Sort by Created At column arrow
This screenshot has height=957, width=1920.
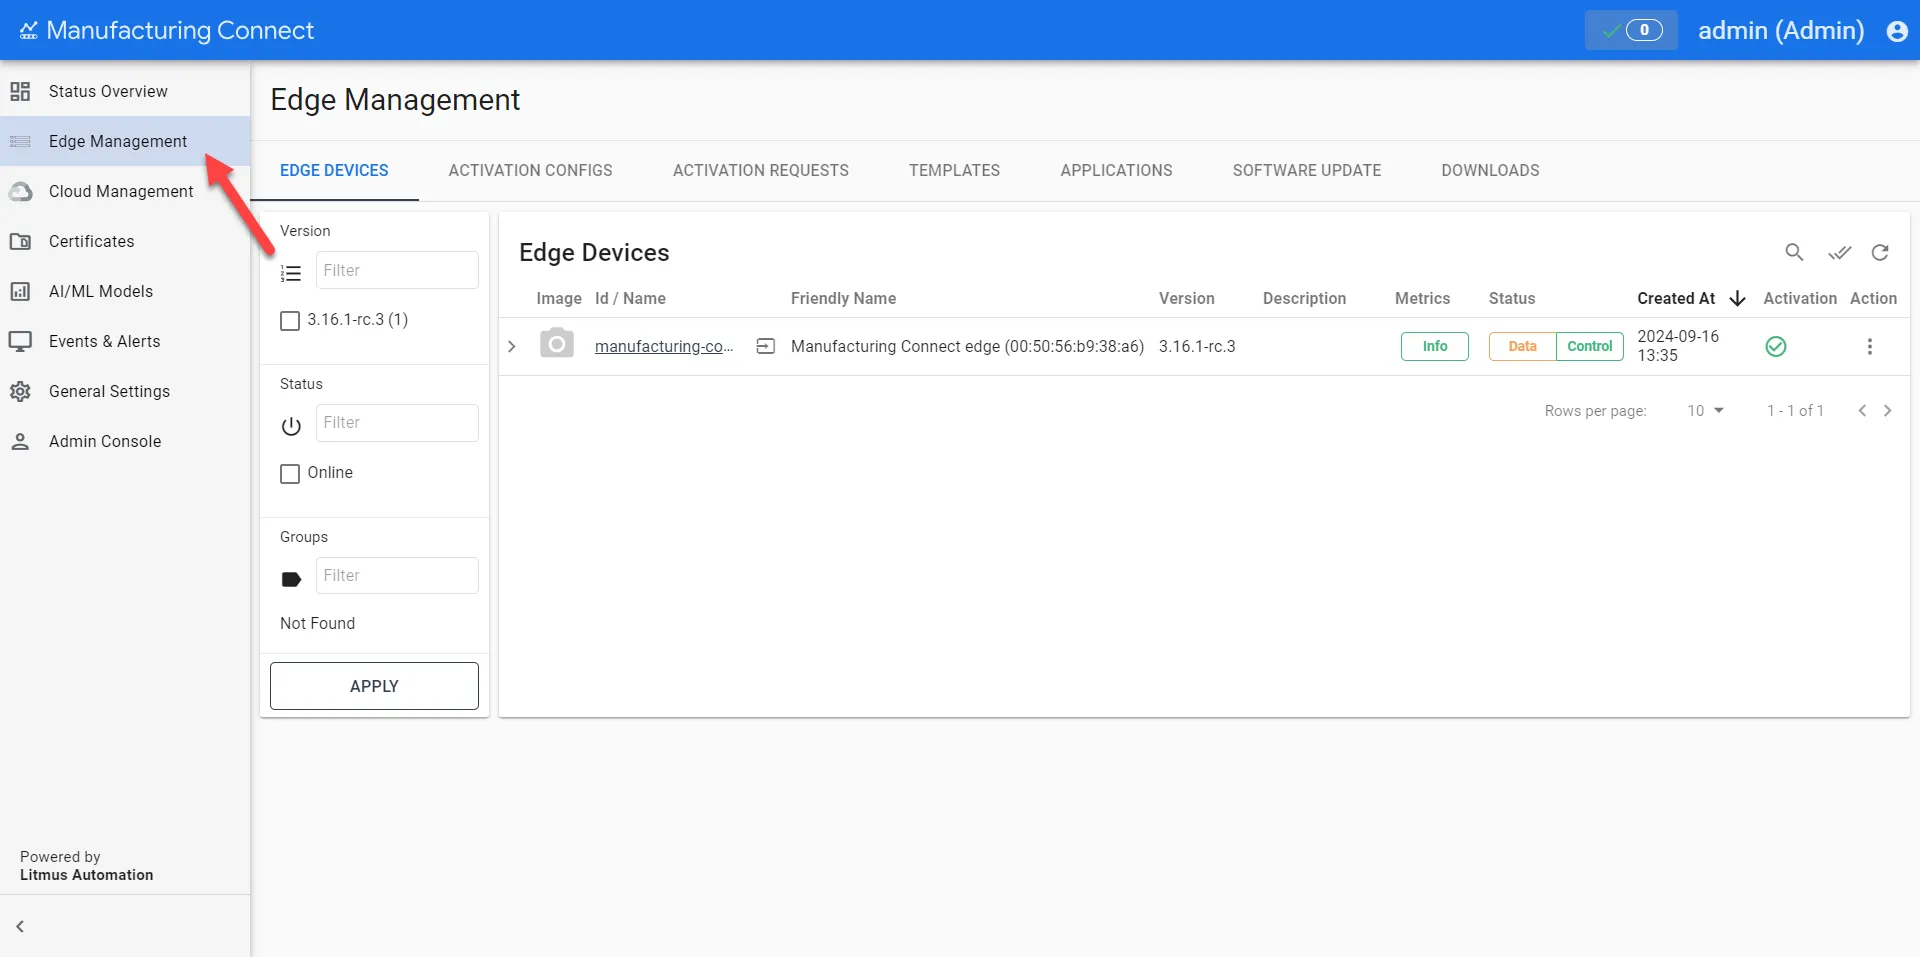pos(1737,299)
